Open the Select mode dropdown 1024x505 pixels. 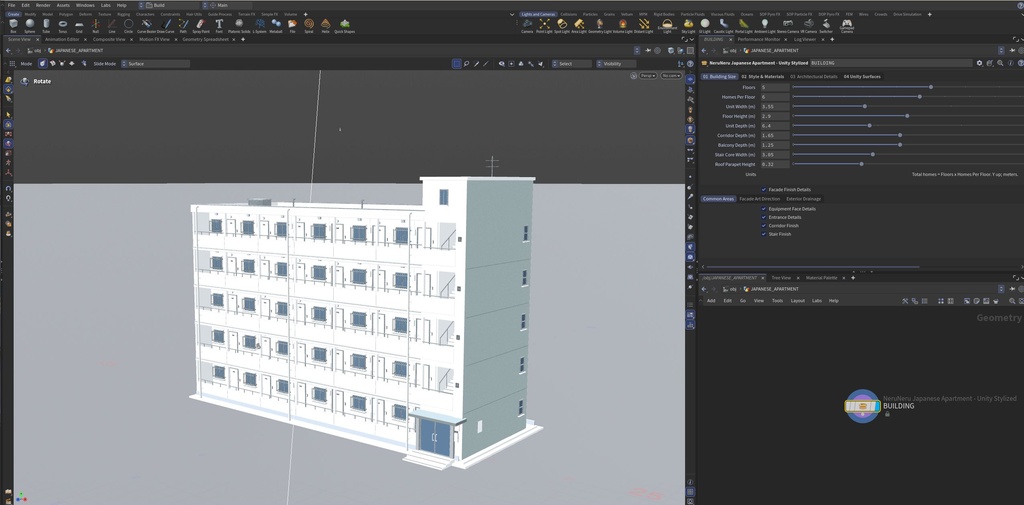tap(571, 64)
